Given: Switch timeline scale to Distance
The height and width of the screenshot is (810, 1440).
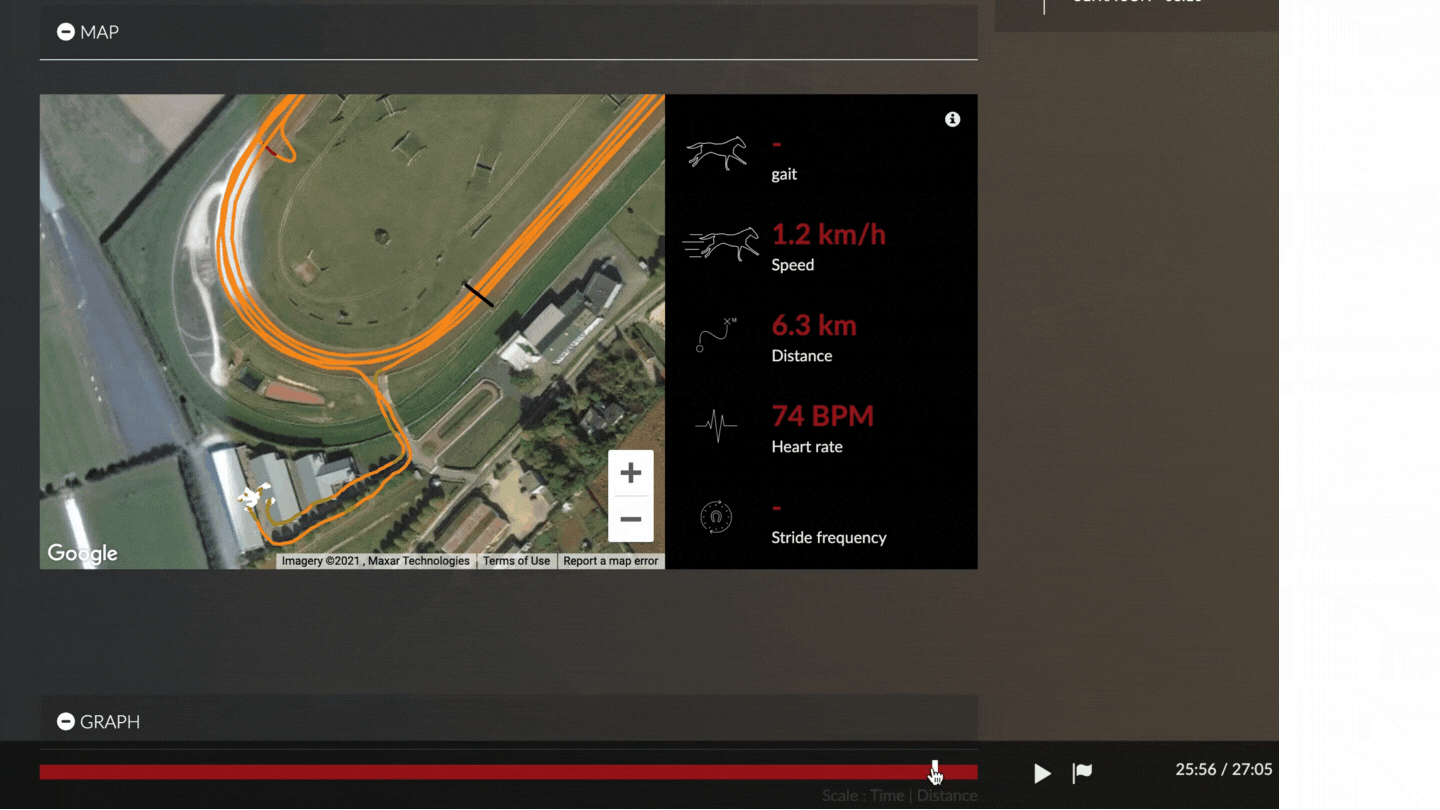Looking at the screenshot, I should point(947,796).
